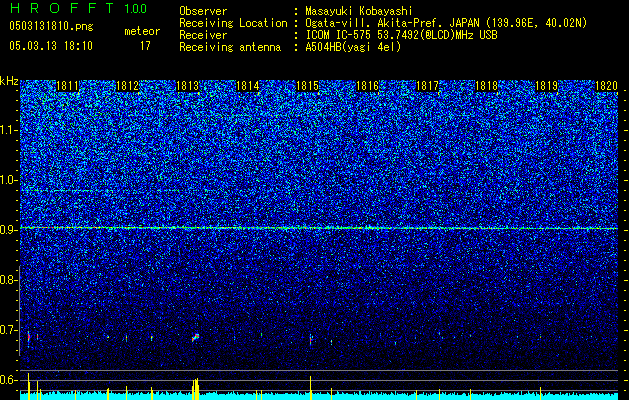Viewport: 629px width, 400px height.
Task: Click the 1.1 kHz axis label
Action: [7, 130]
